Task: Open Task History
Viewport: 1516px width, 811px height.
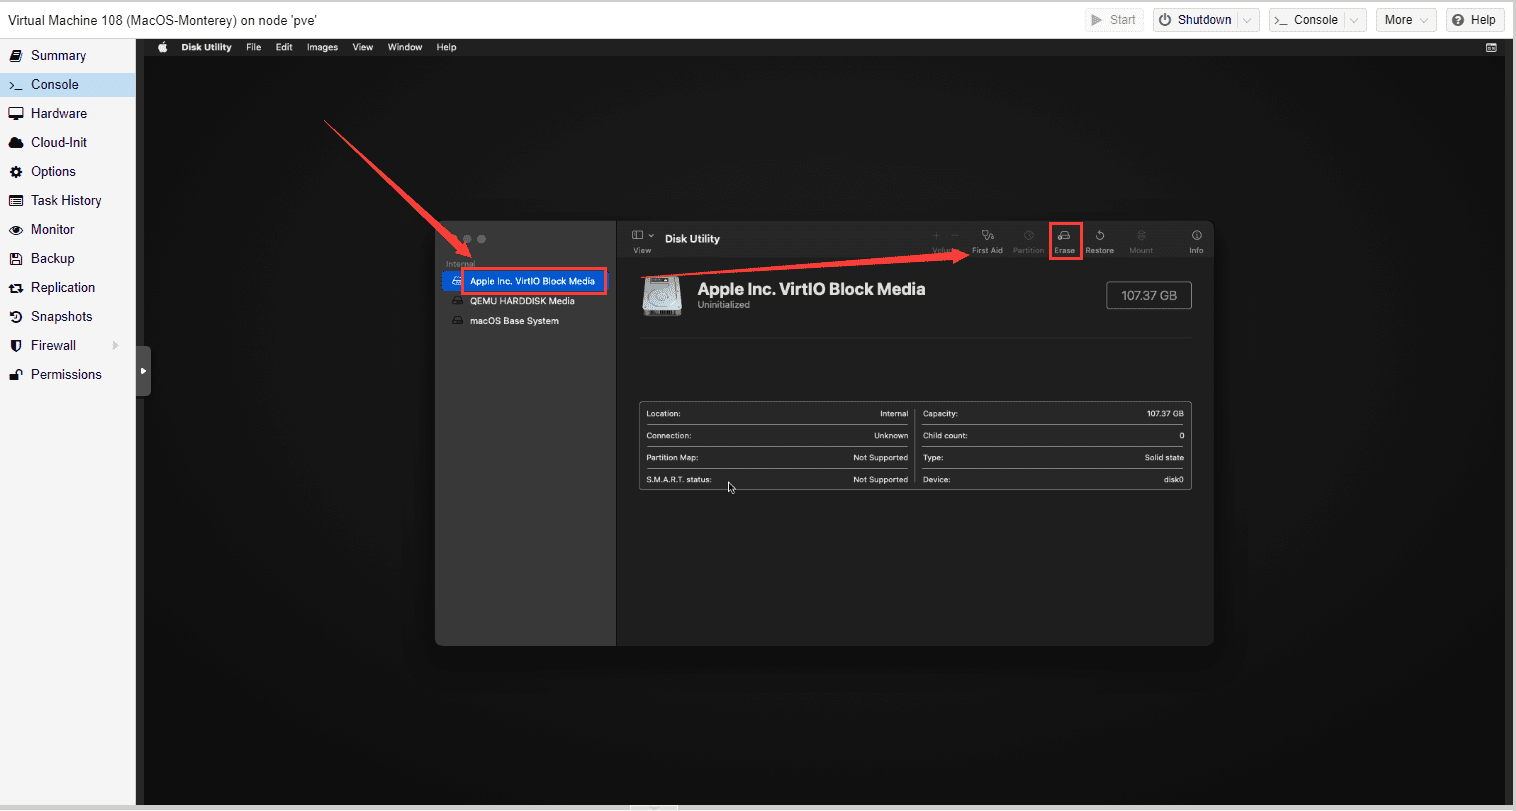Action: pyautogui.click(x=67, y=200)
